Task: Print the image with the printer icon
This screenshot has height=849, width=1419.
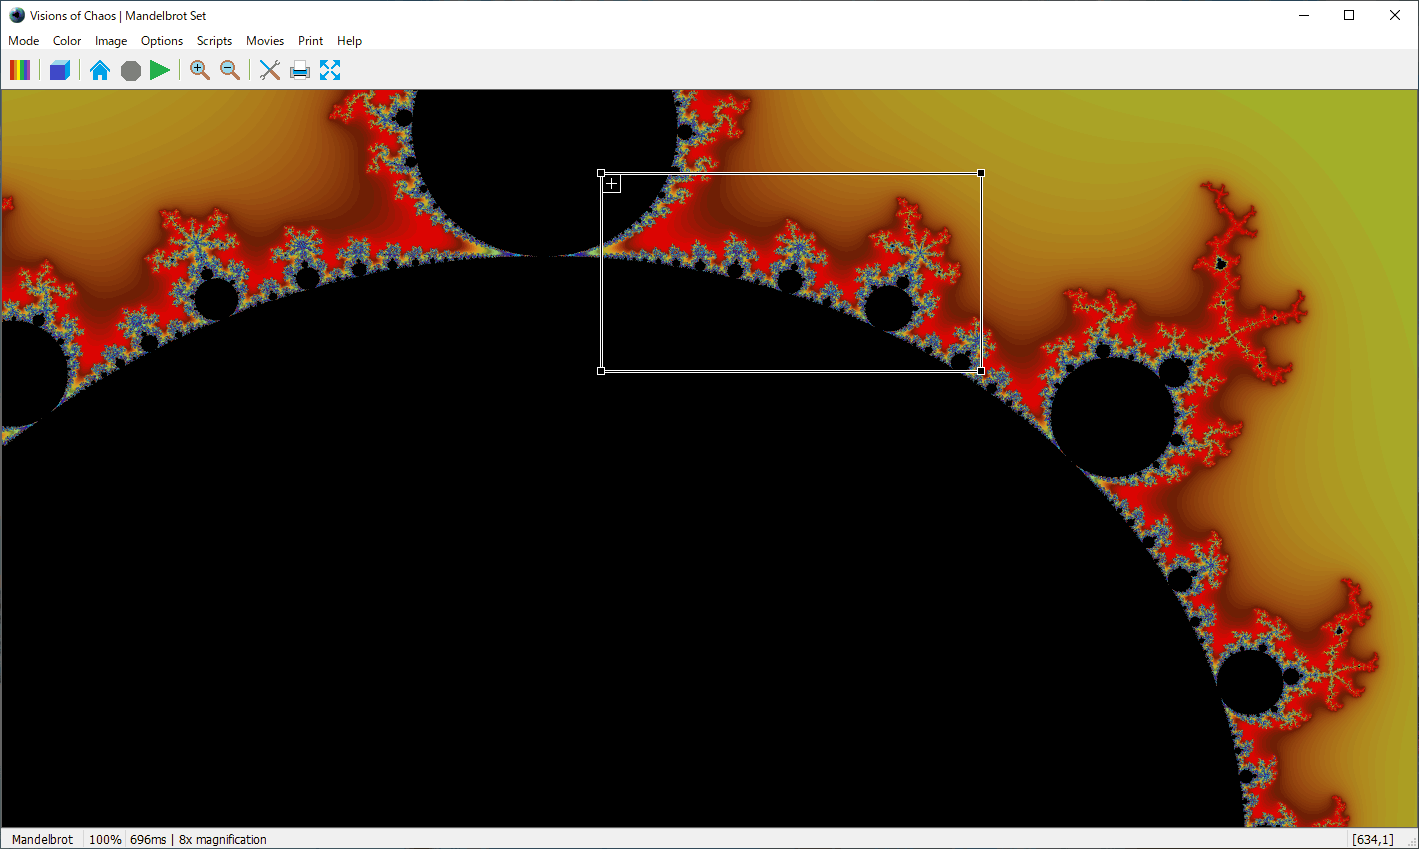Action: pos(300,70)
